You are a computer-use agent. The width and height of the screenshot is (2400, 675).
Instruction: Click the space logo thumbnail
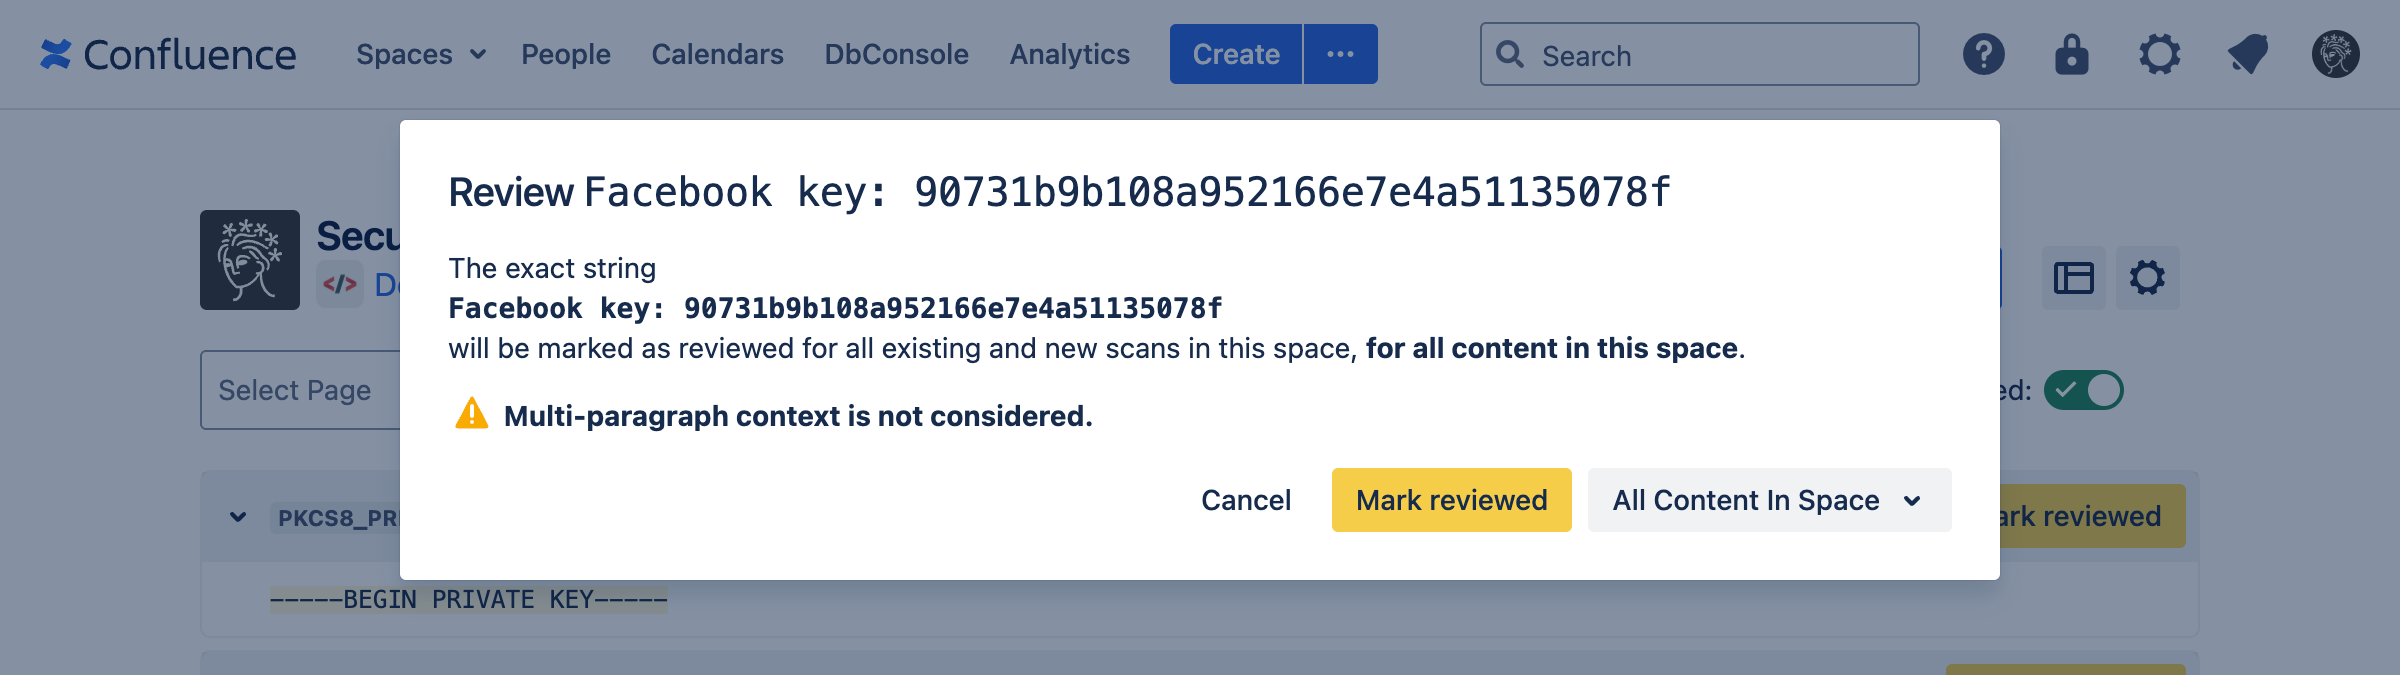coord(250,260)
